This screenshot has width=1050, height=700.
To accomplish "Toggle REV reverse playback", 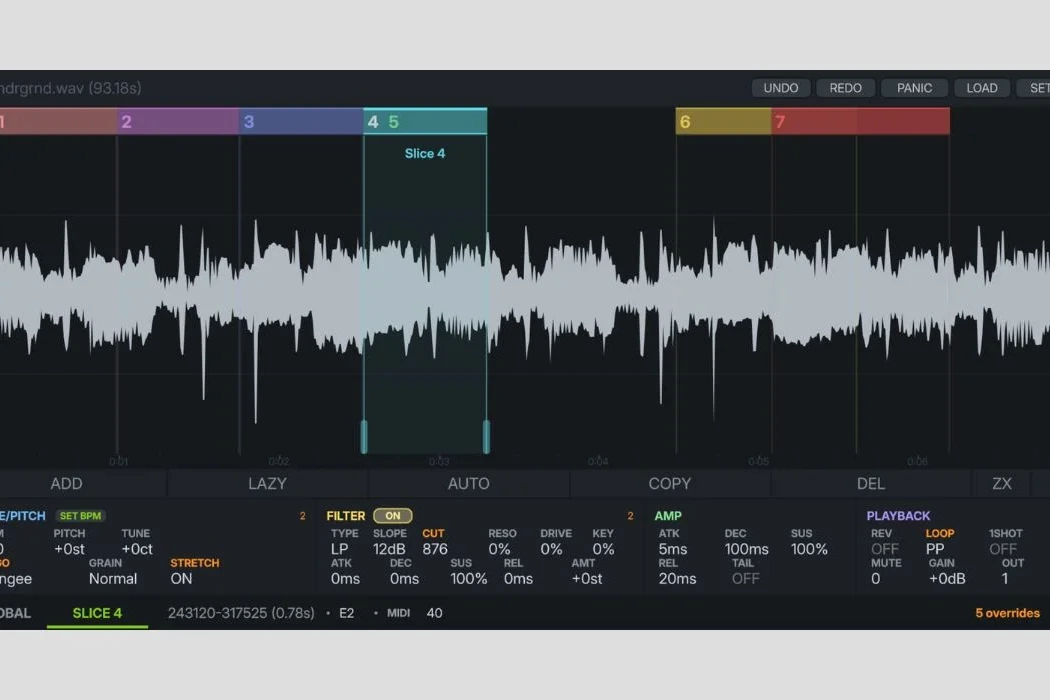I will point(884,549).
